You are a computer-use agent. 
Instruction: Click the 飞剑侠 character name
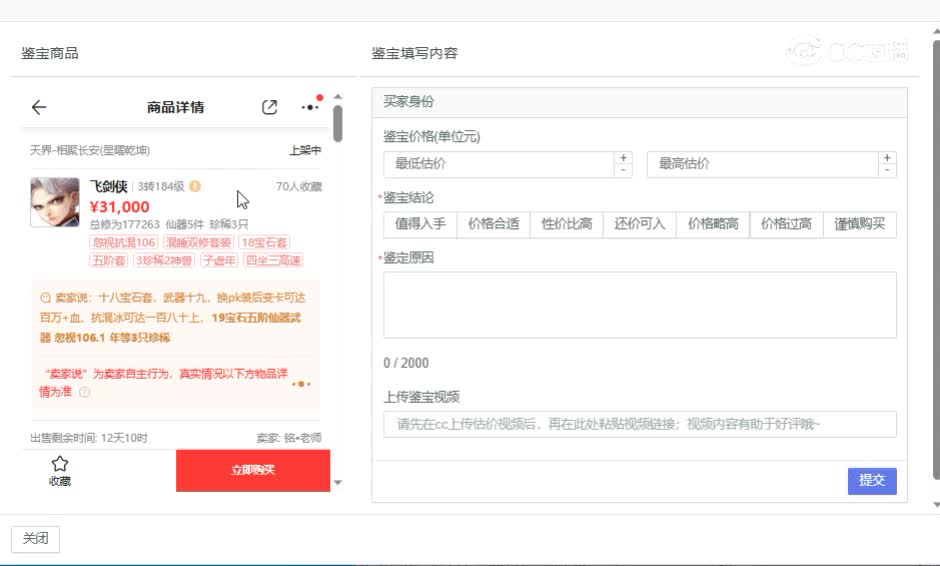109,186
